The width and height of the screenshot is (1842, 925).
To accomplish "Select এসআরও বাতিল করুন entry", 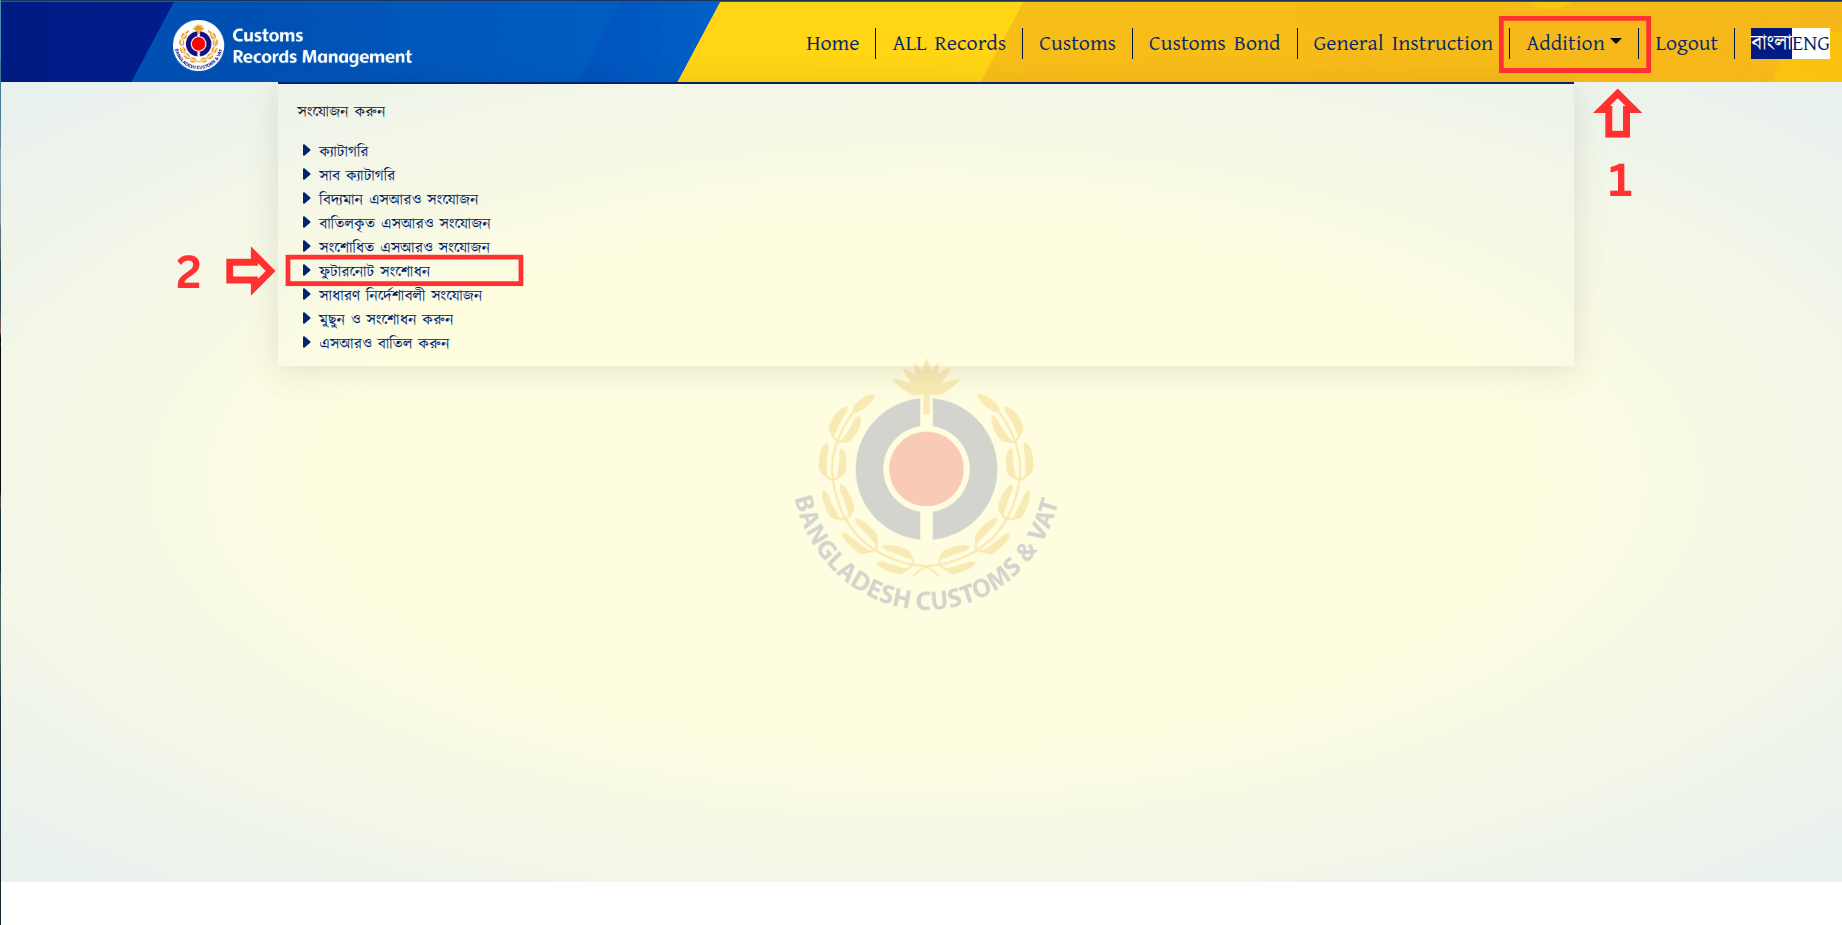I will [384, 343].
